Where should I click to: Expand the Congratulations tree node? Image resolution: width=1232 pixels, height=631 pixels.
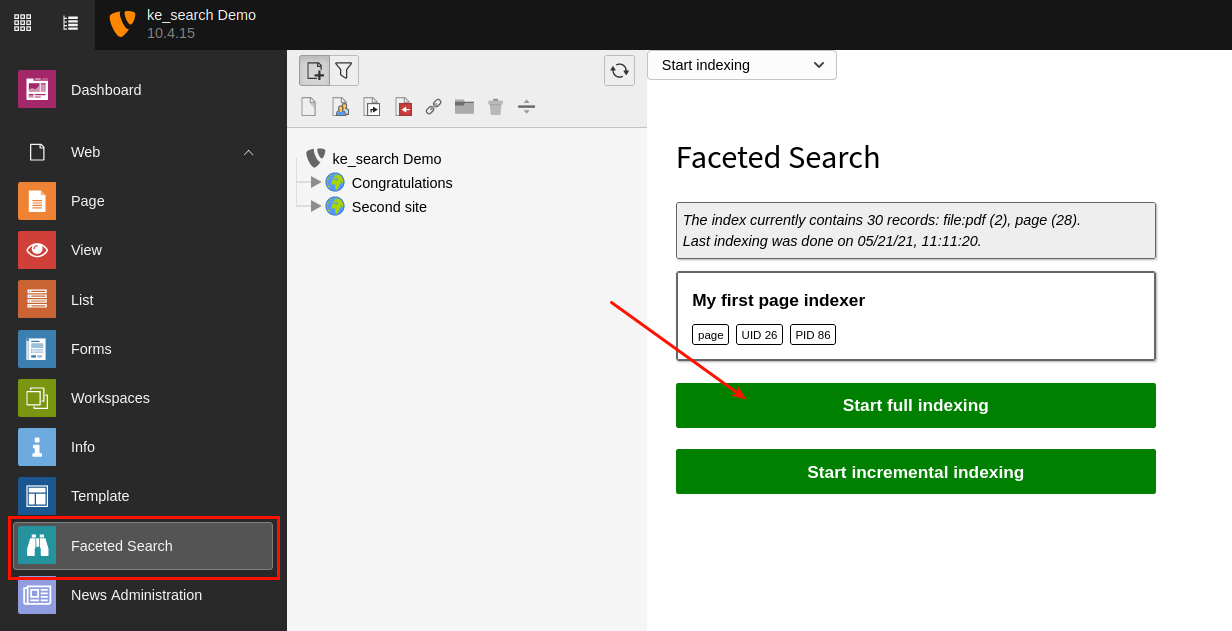point(316,182)
